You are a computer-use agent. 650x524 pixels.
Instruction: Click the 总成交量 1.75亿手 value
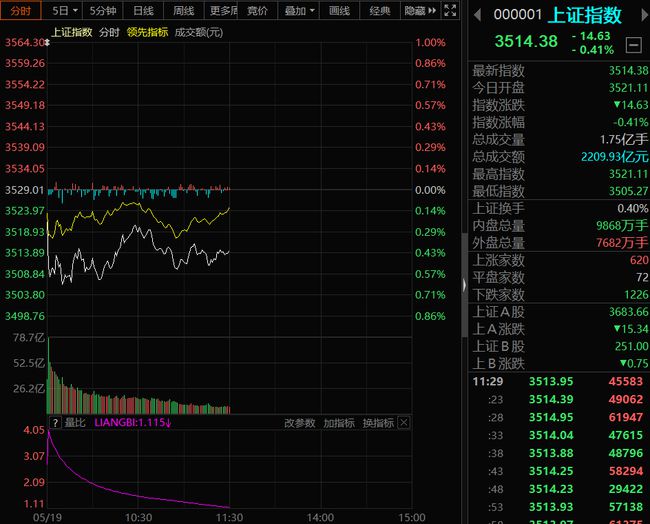[x=624, y=139]
